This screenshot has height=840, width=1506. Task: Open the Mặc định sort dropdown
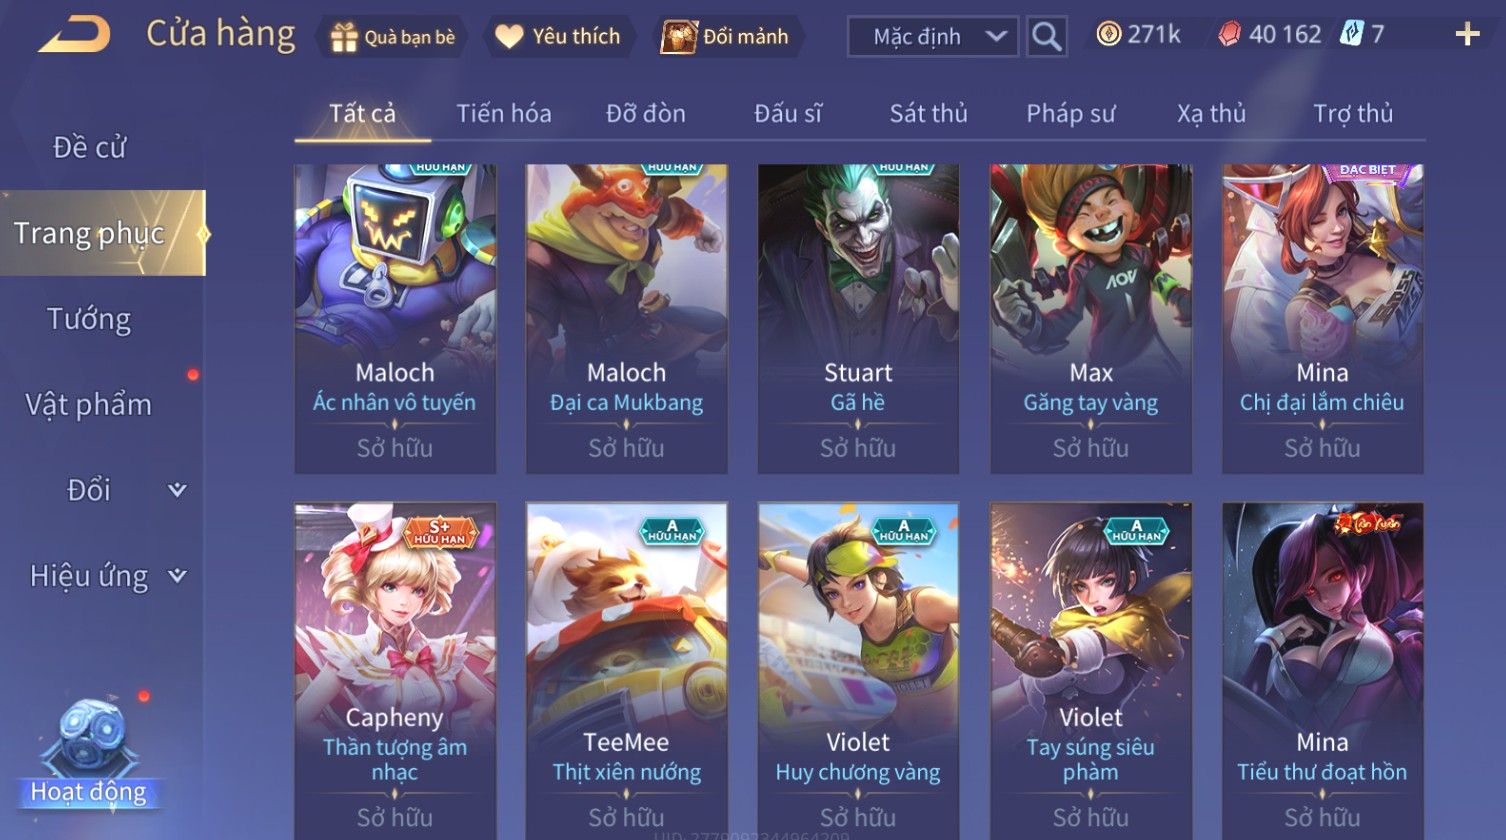(x=933, y=37)
